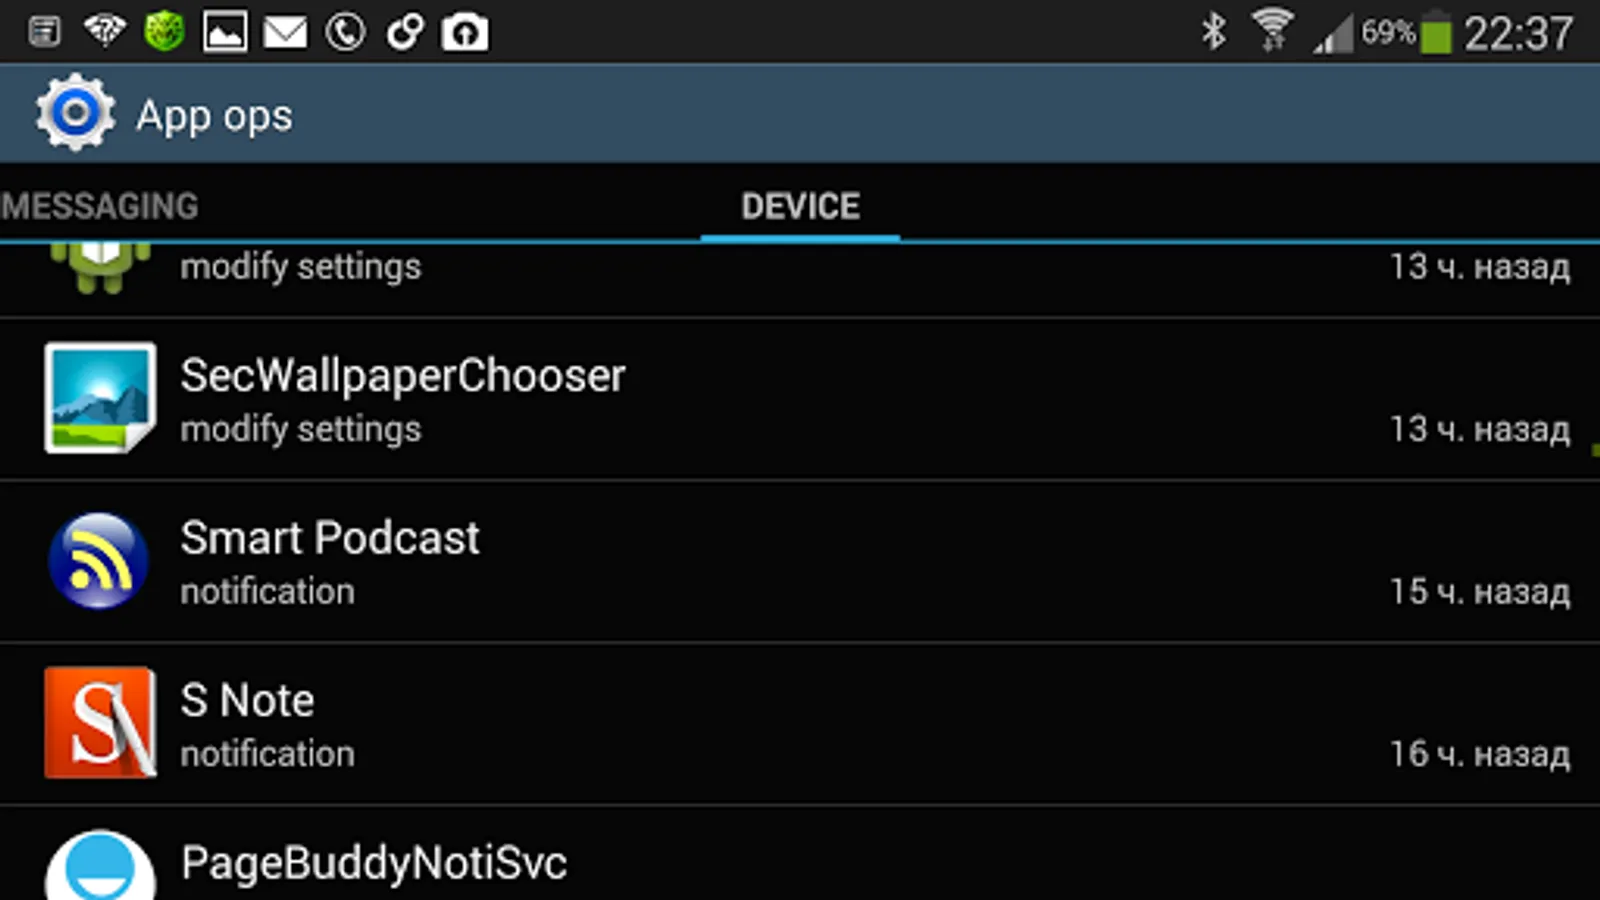The width and height of the screenshot is (1600, 900).
Task: Tap the Smart Podcast RSS icon
Action: pyautogui.click(x=98, y=561)
